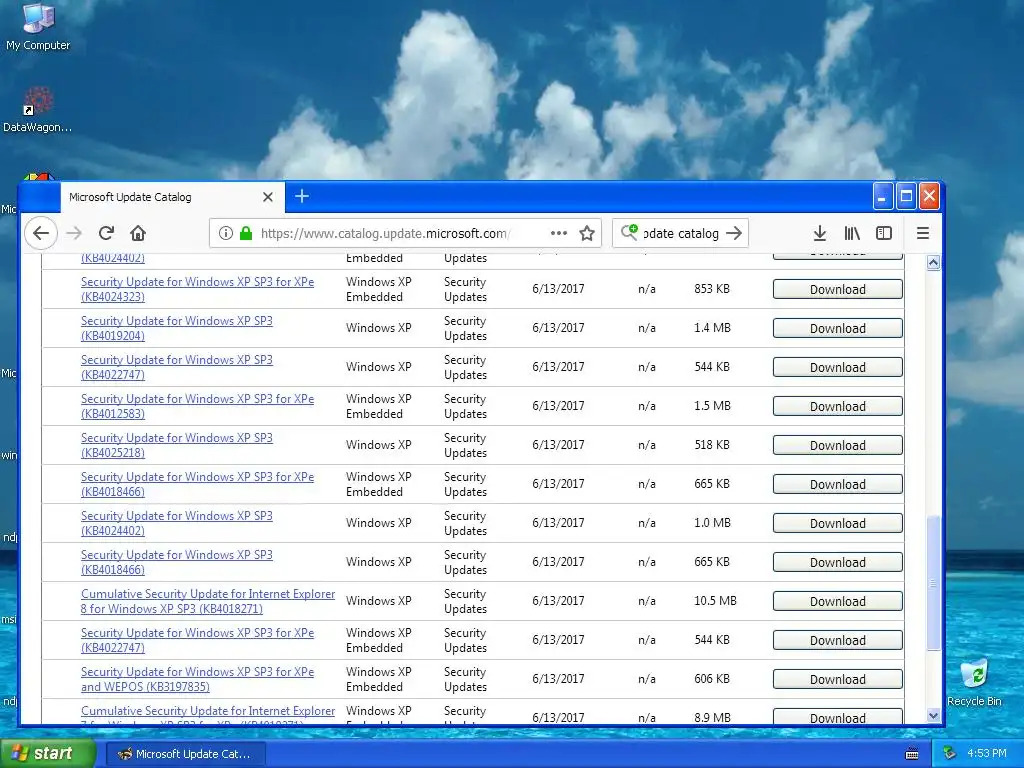Click the 10.5 MB size cell
This screenshot has width=1024, height=768.
pyautogui.click(x=715, y=601)
